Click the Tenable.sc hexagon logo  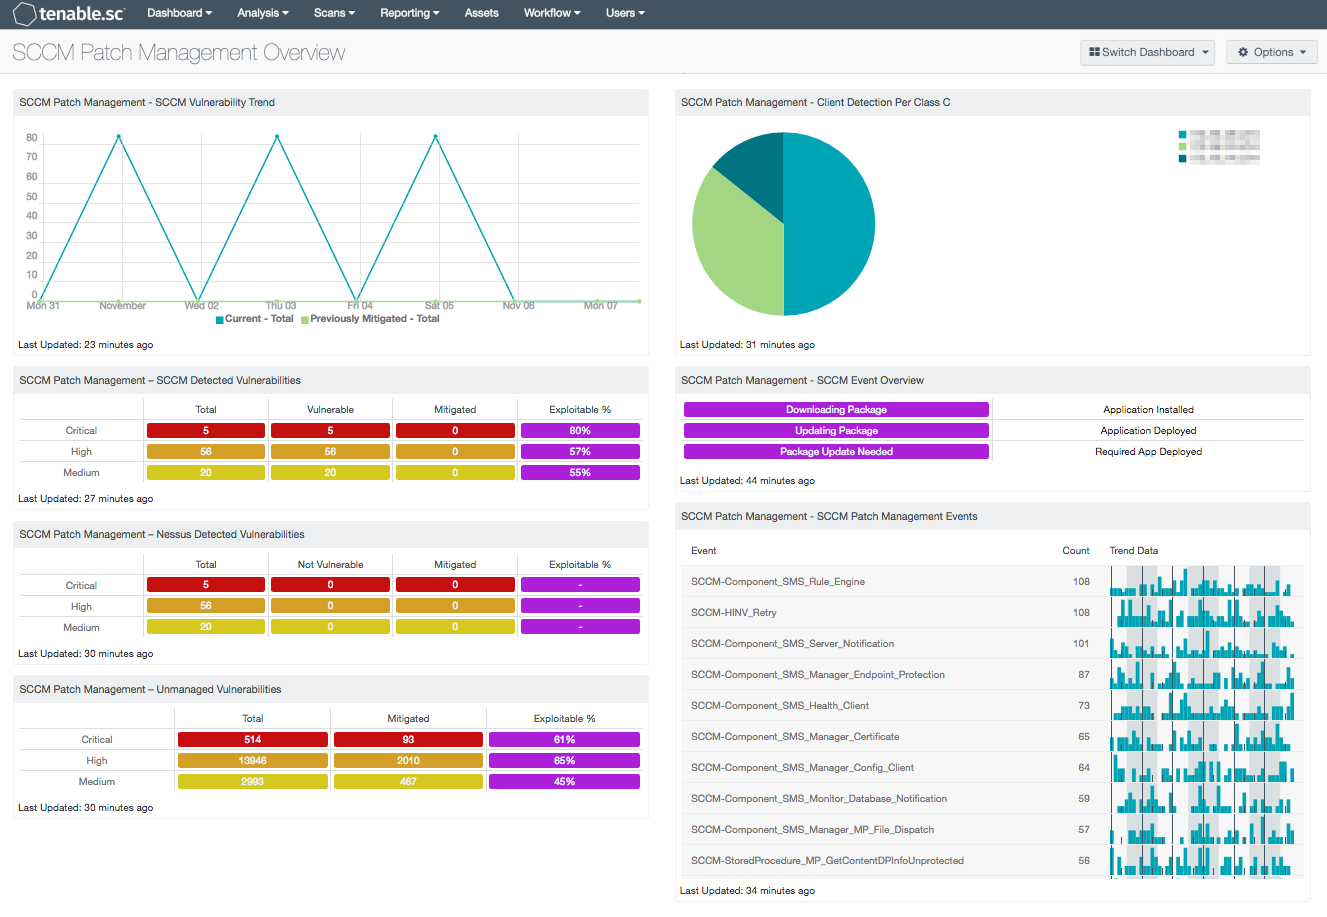click(24, 14)
